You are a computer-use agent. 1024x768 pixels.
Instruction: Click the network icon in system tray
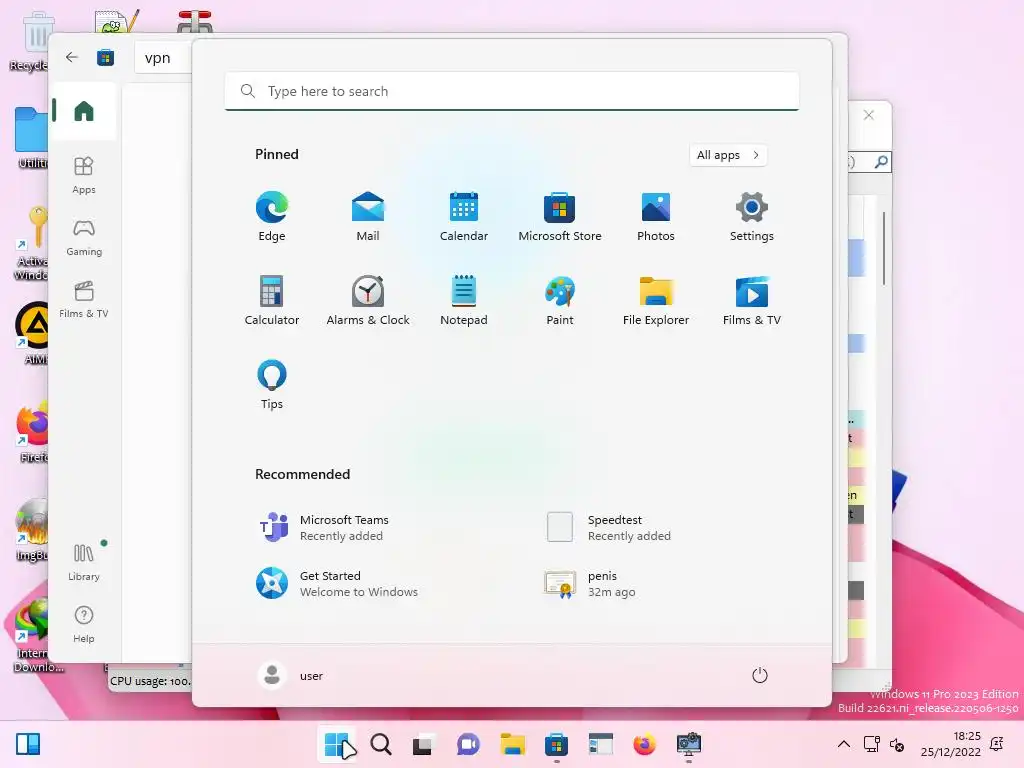pyautogui.click(x=871, y=744)
